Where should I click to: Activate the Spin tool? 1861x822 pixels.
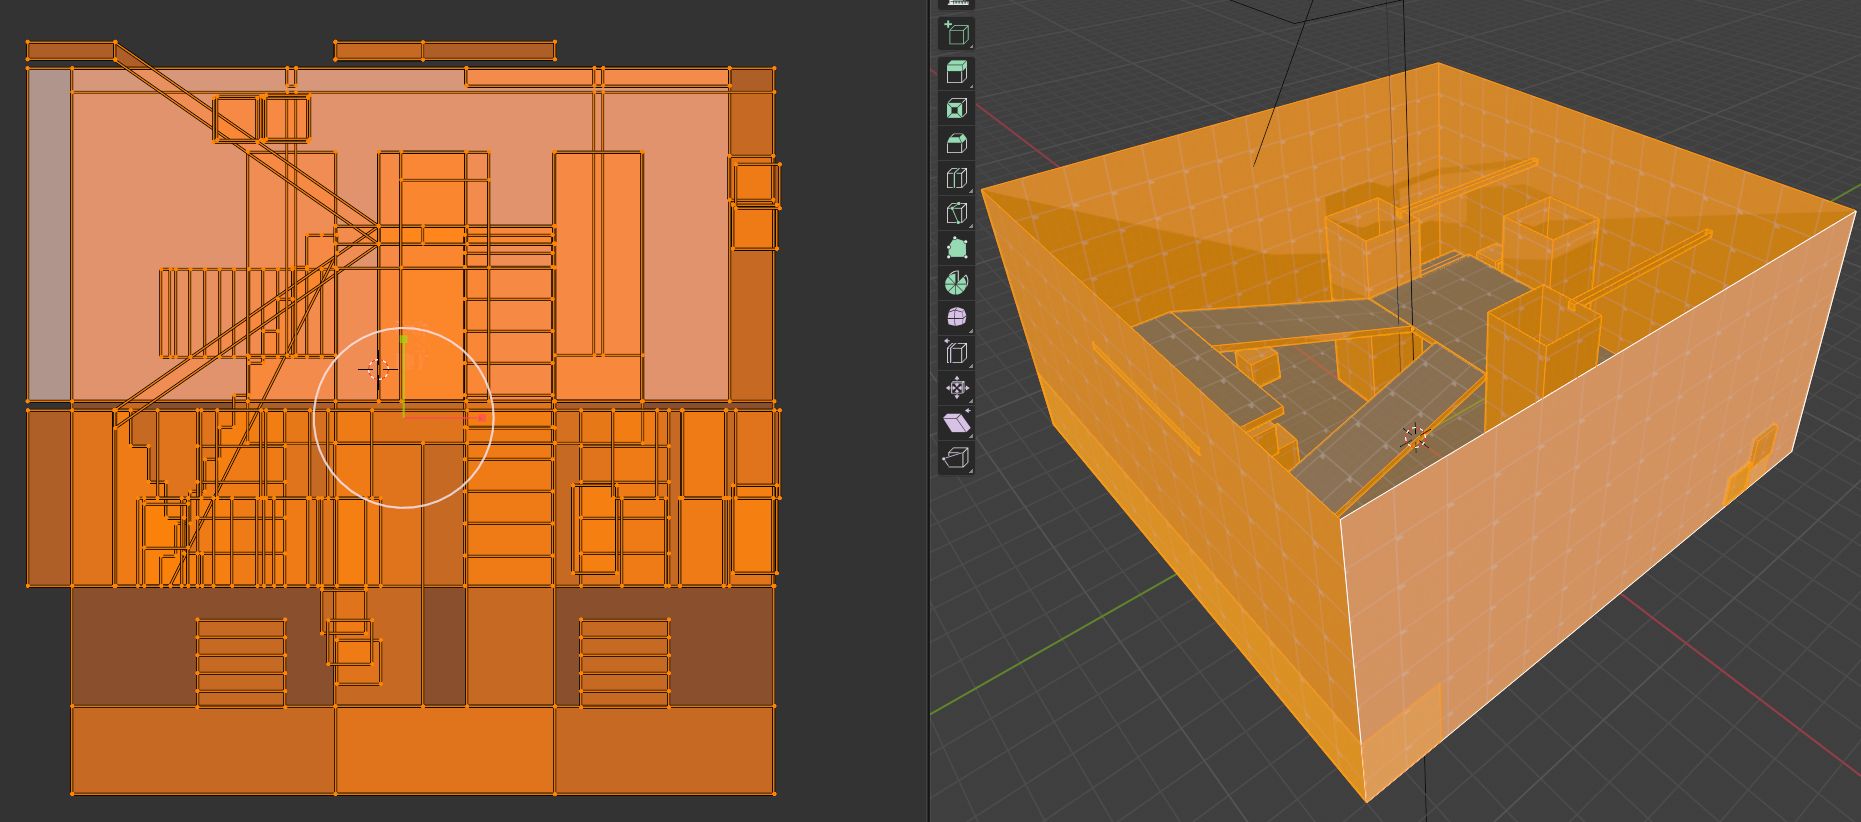[x=956, y=283]
